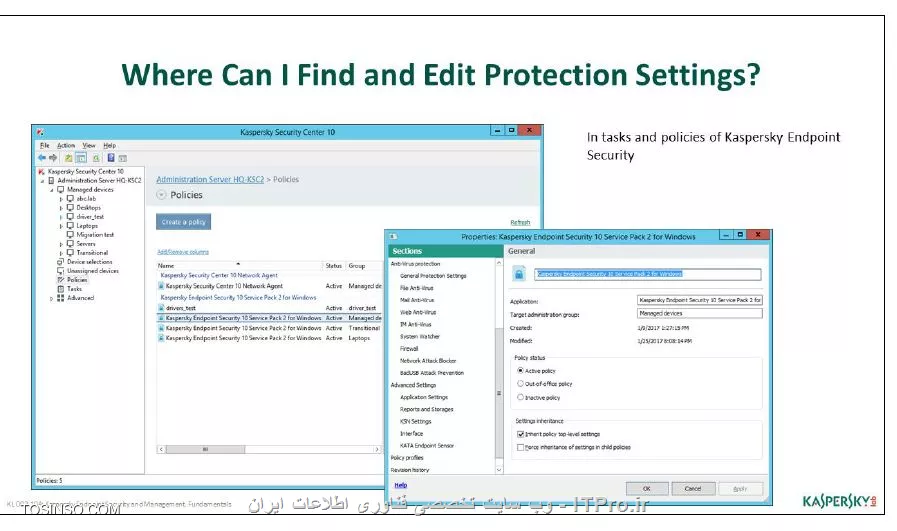
Task: Click the refresh toolbar icon
Action: point(96,158)
